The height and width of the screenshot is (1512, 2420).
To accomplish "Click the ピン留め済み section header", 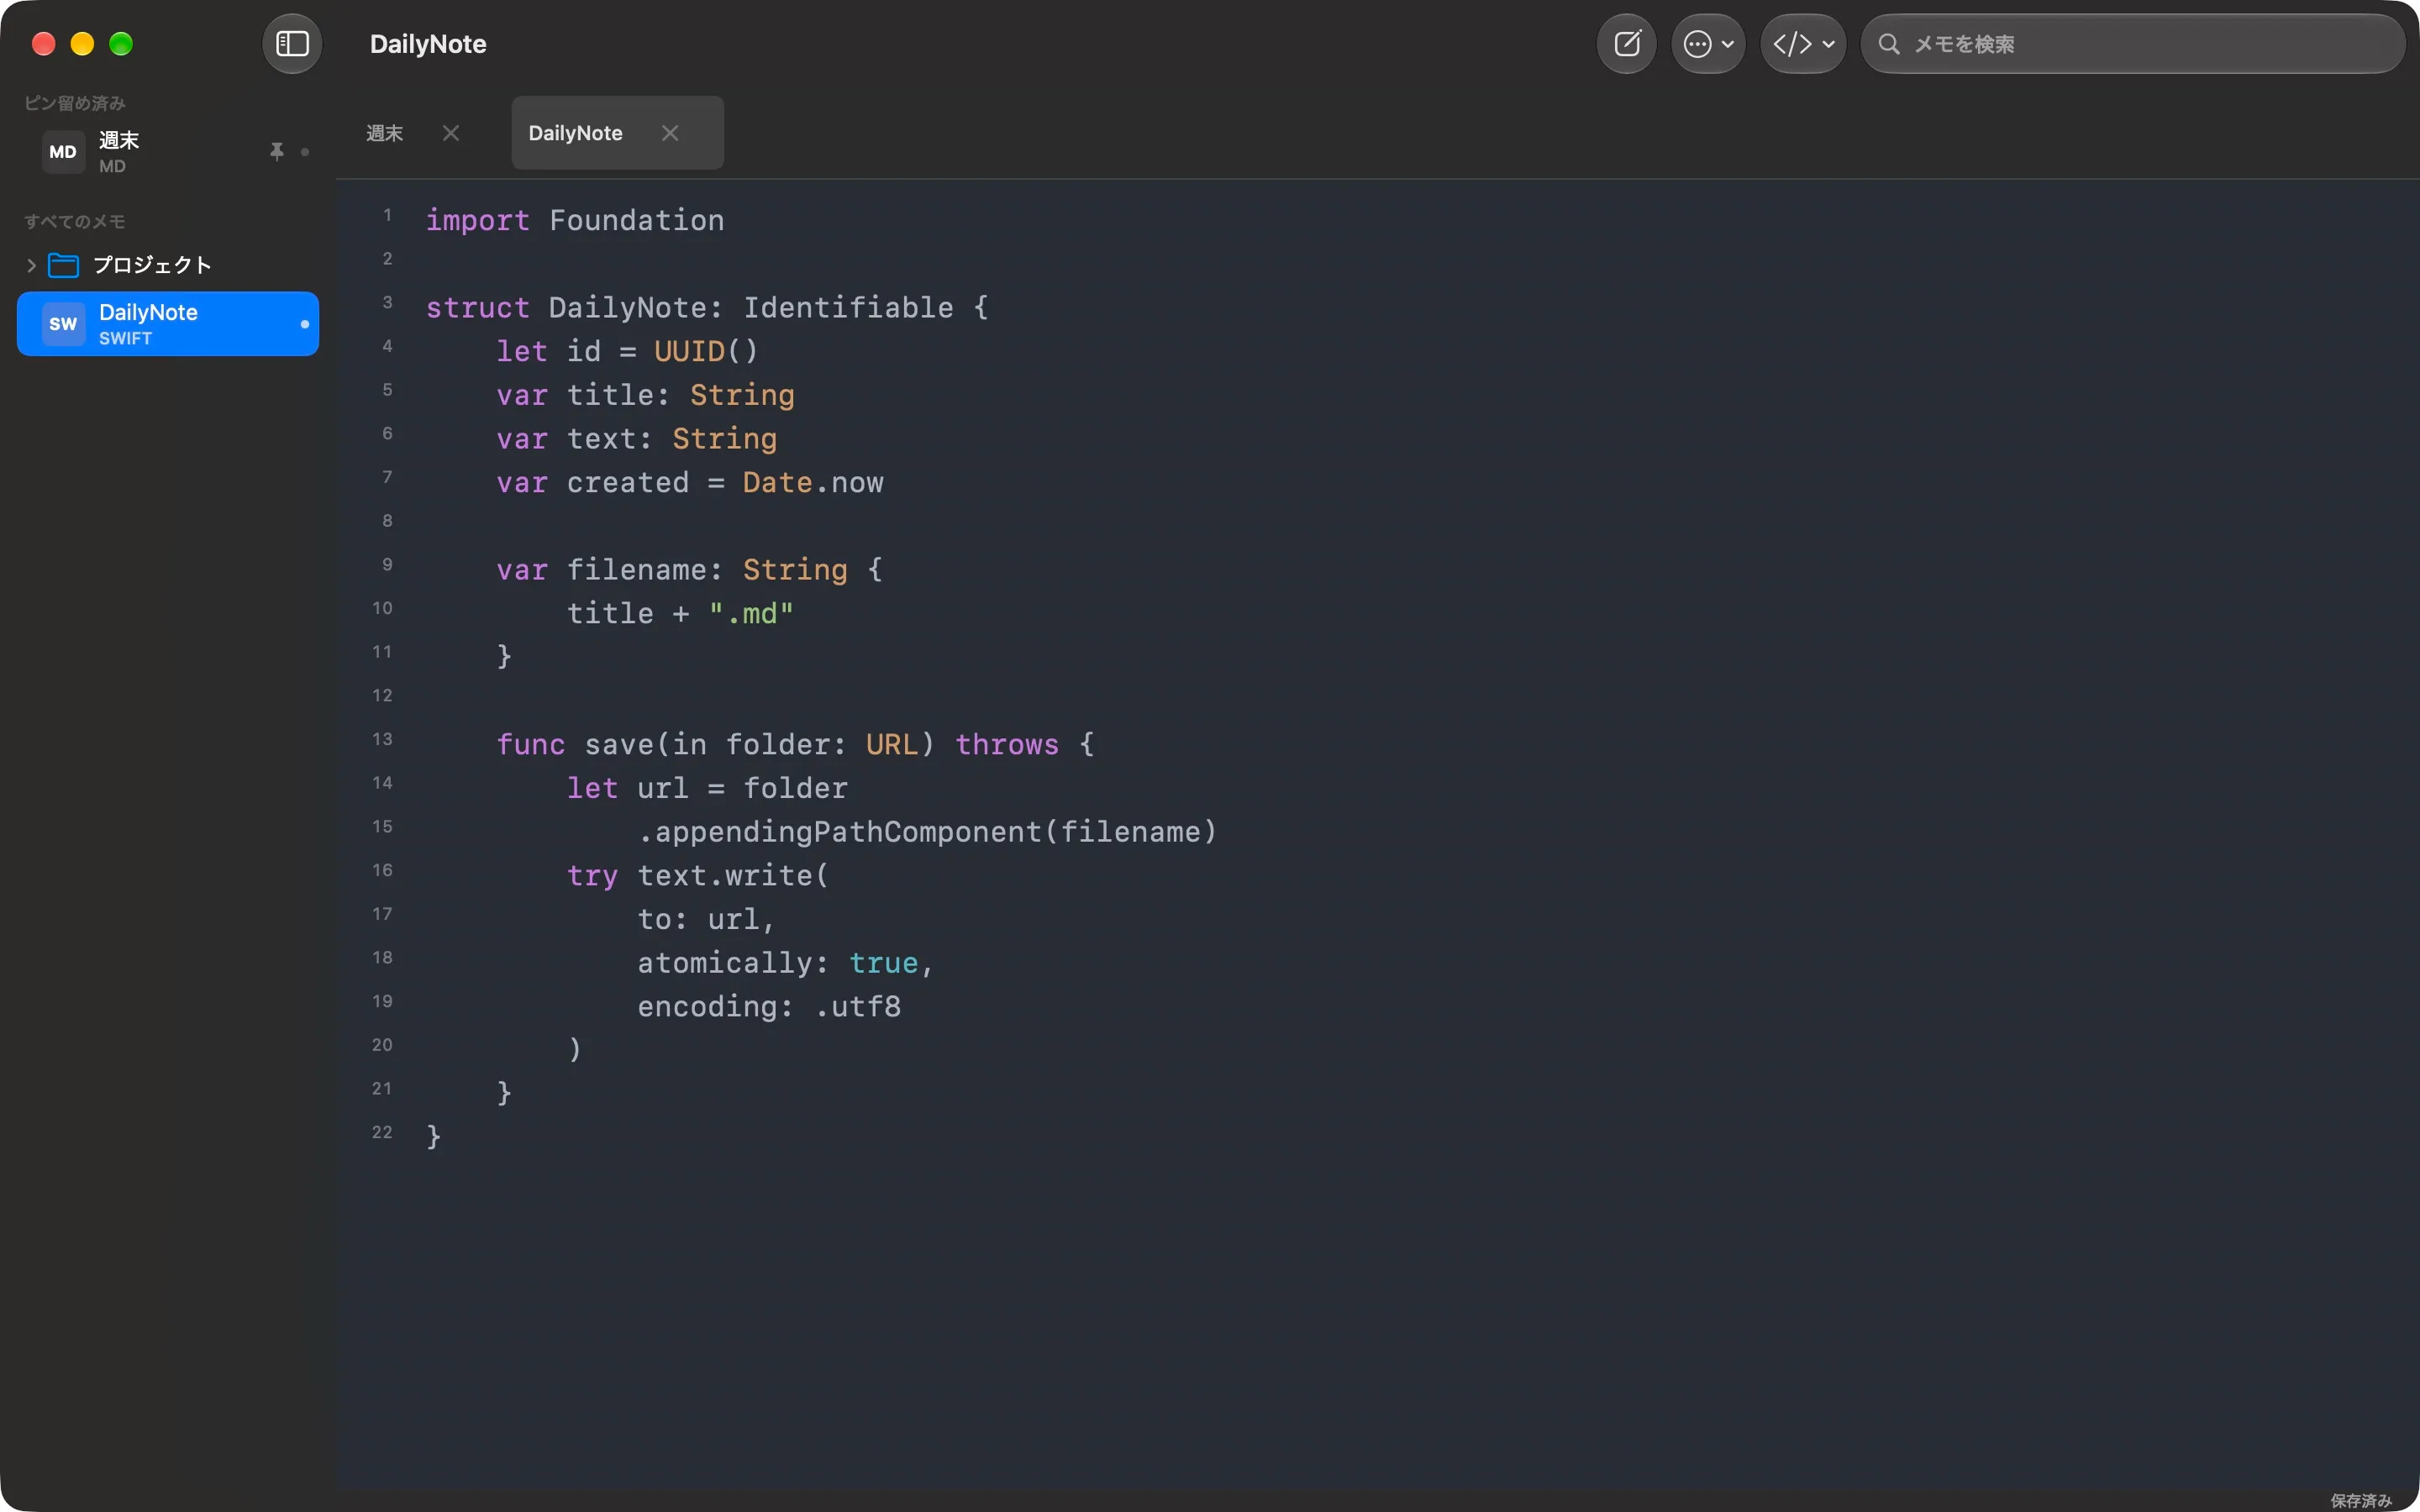I will pos(75,103).
